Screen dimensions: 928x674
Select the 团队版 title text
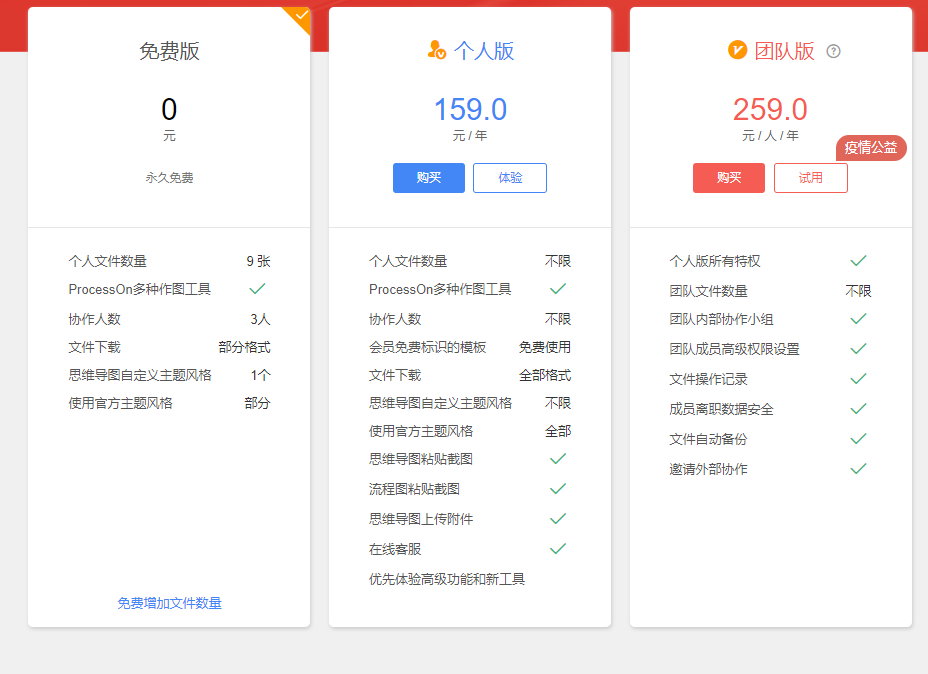point(784,51)
